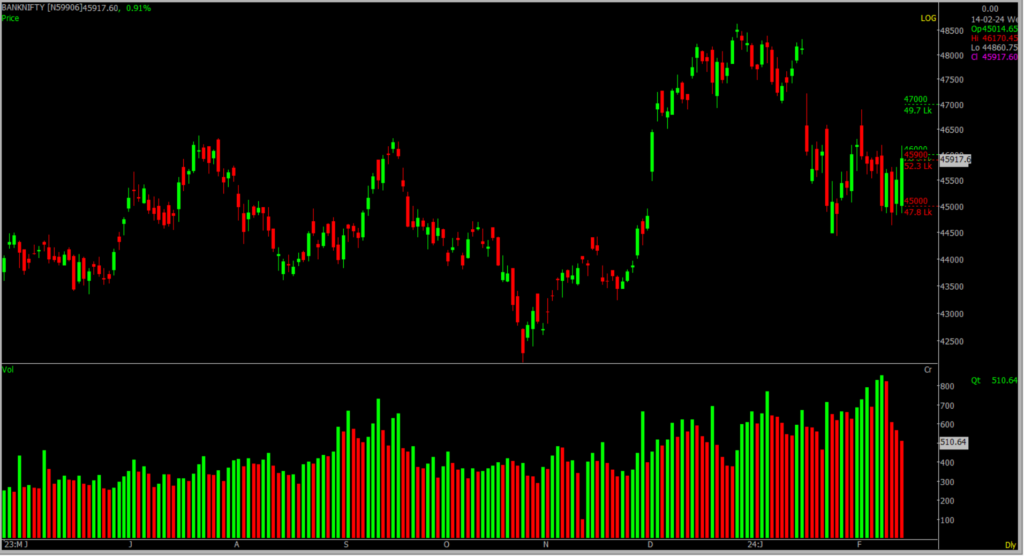Click the Cr unit label in volume pane
Screen dimensions: 1024x556
coord(928,369)
